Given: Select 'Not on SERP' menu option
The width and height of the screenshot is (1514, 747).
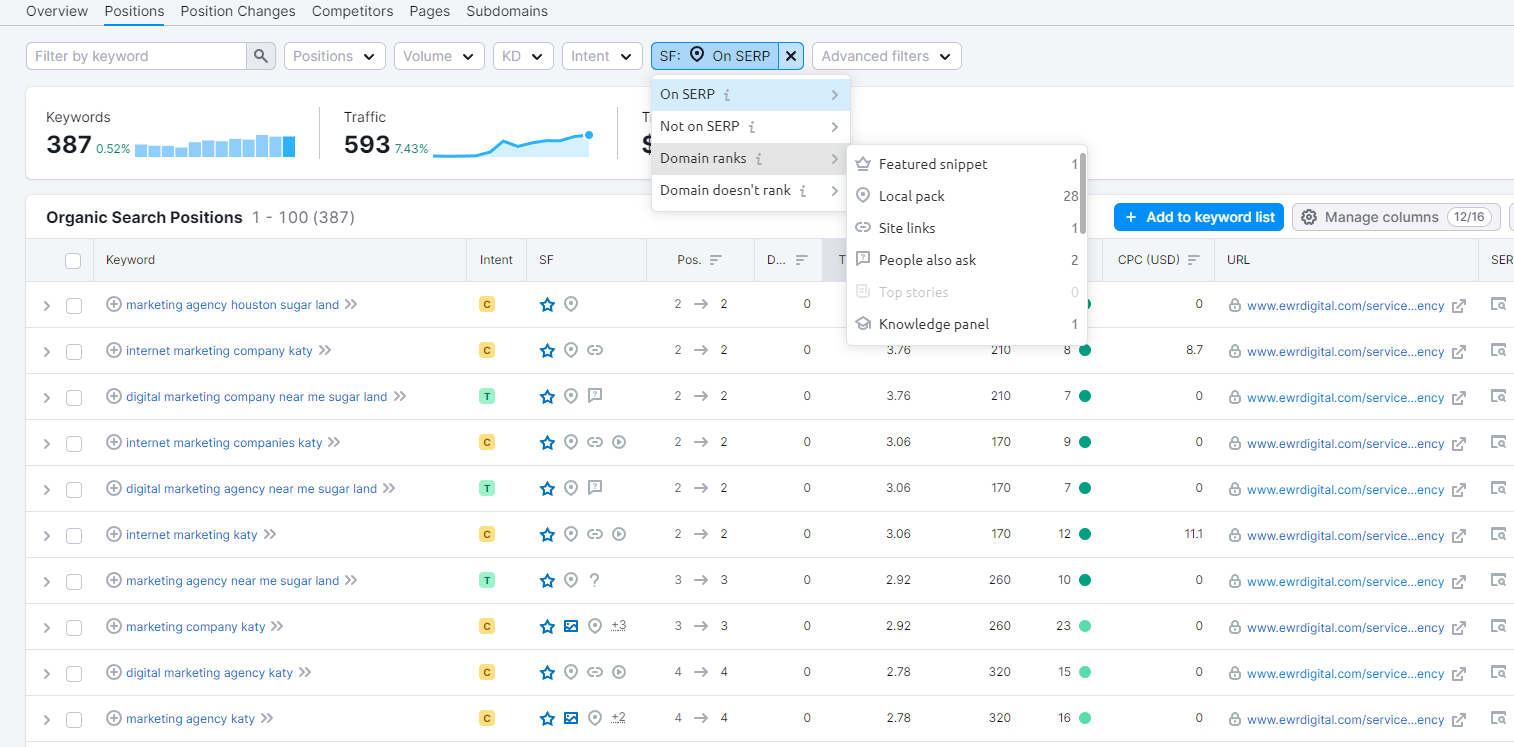Looking at the screenshot, I should pos(700,126).
